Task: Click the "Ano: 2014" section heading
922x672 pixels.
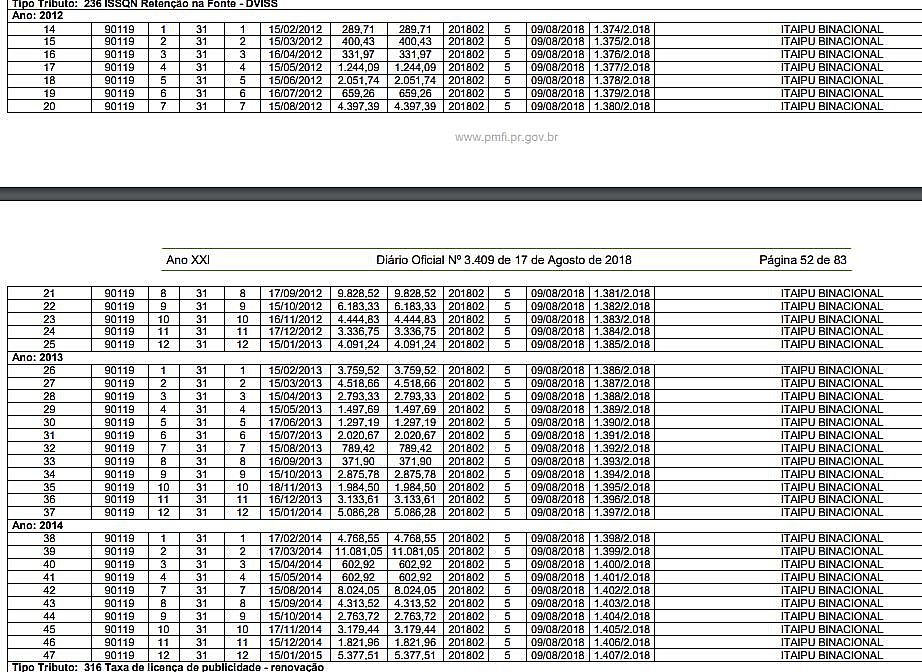Action: (x=38, y=526)
